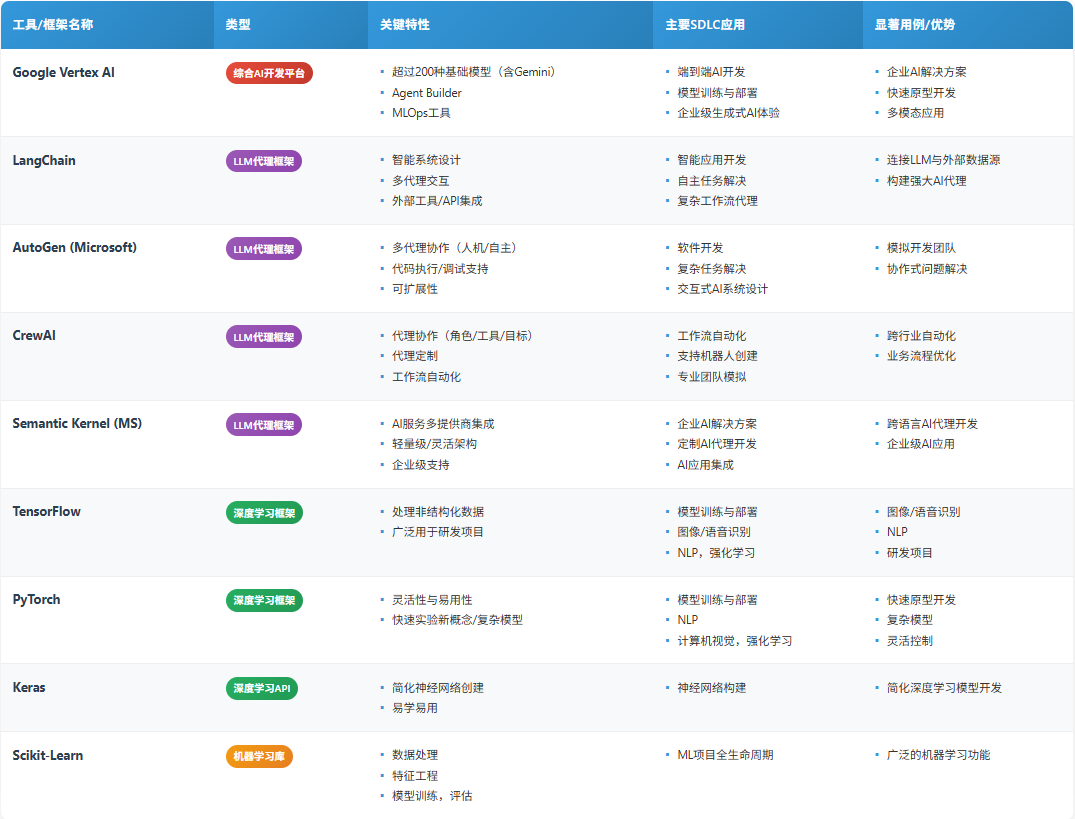1075x819 pixels.
Task: Click the 深度学习框架 badge in PyTorch row
Action: (265, 600)
